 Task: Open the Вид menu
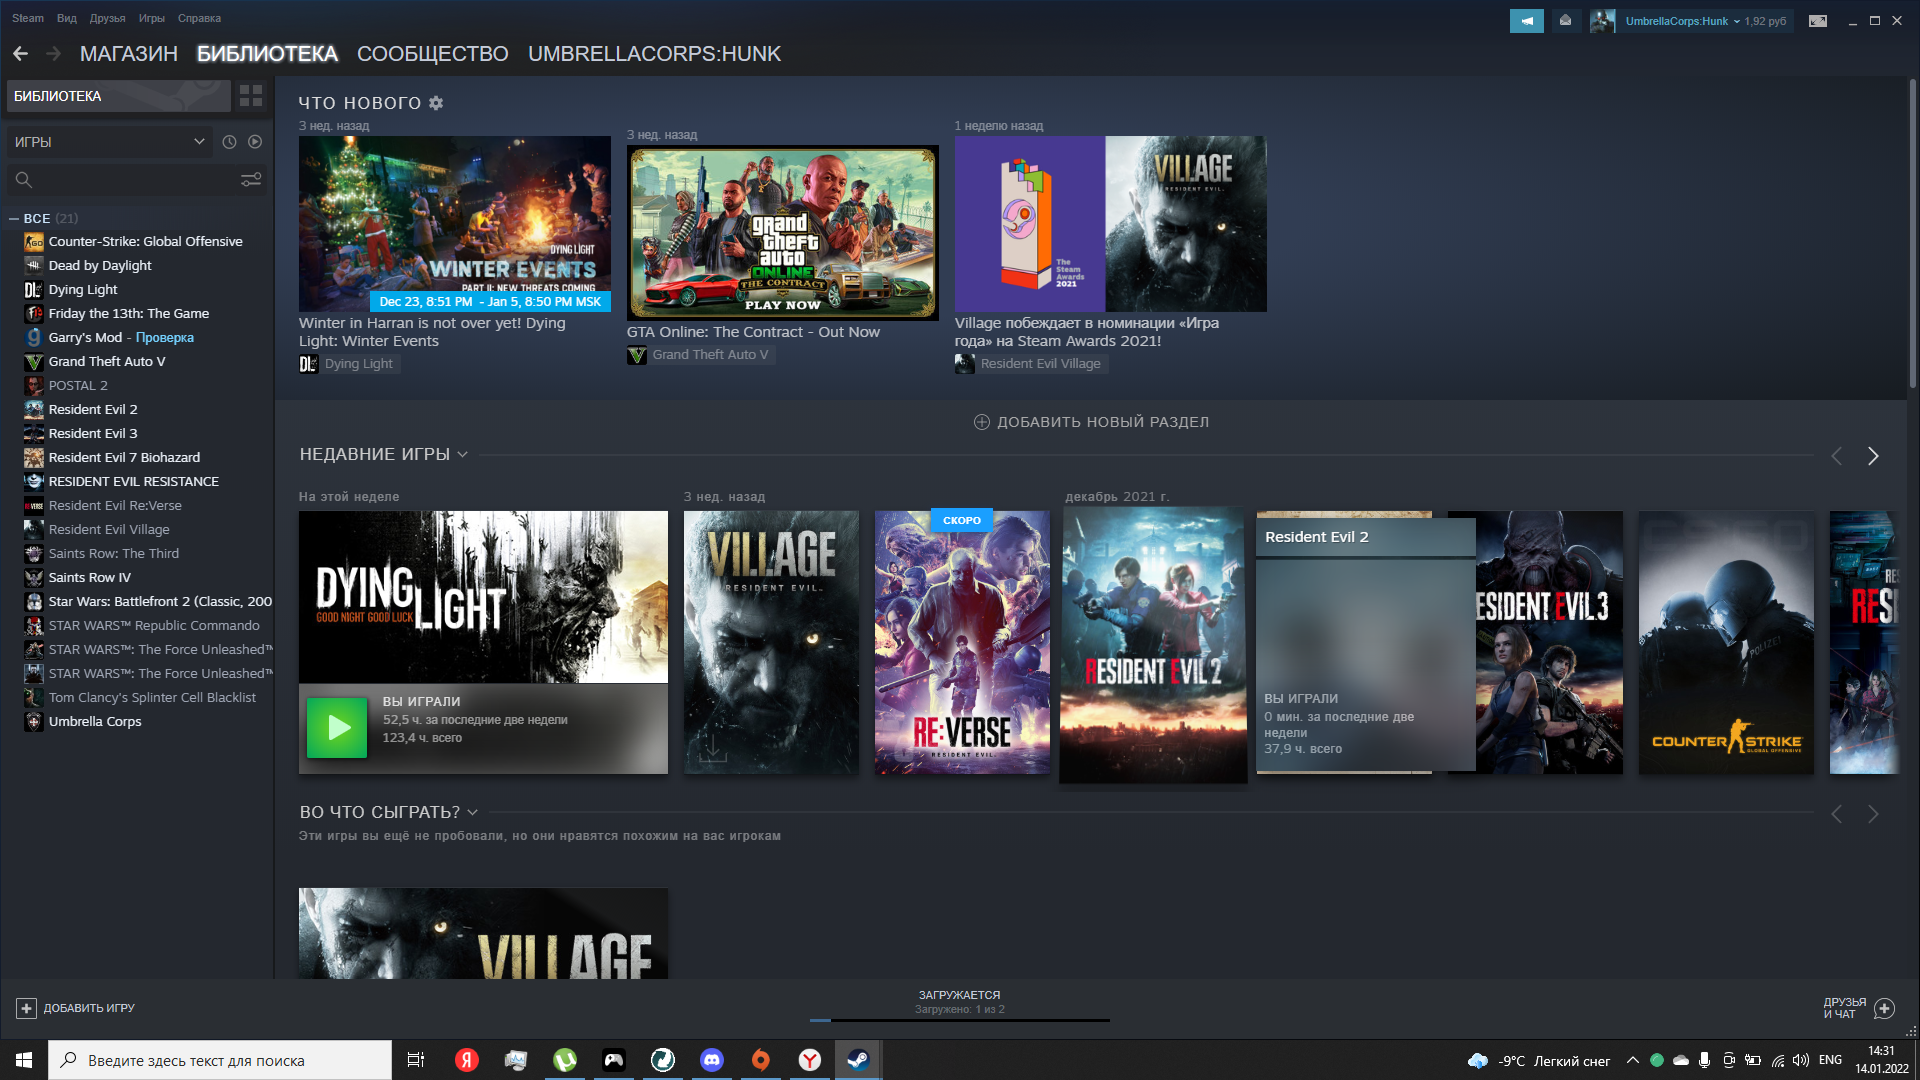[x=67, y=18]
